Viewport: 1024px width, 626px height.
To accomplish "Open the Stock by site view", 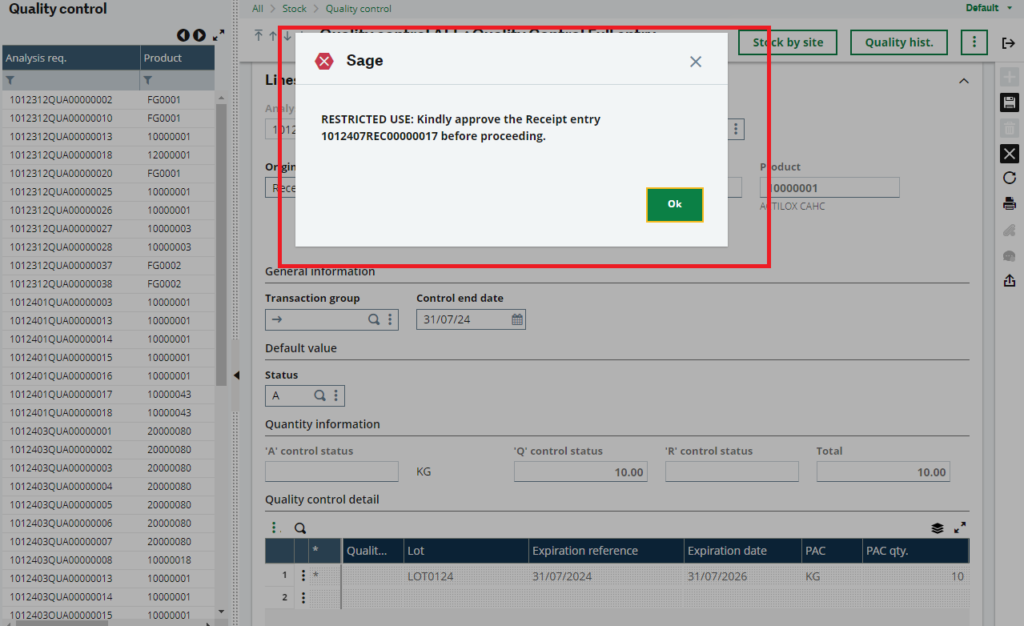I will point(788,42).
